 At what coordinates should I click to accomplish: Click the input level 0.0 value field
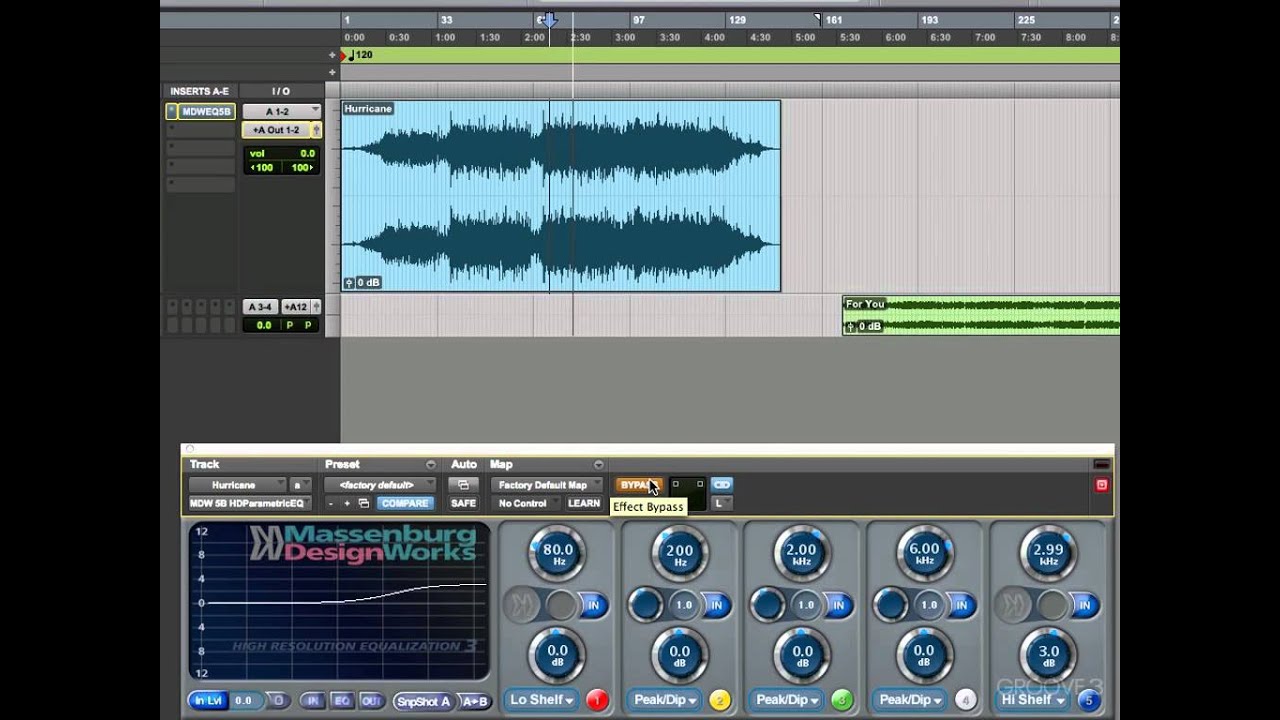click(243, 701)
